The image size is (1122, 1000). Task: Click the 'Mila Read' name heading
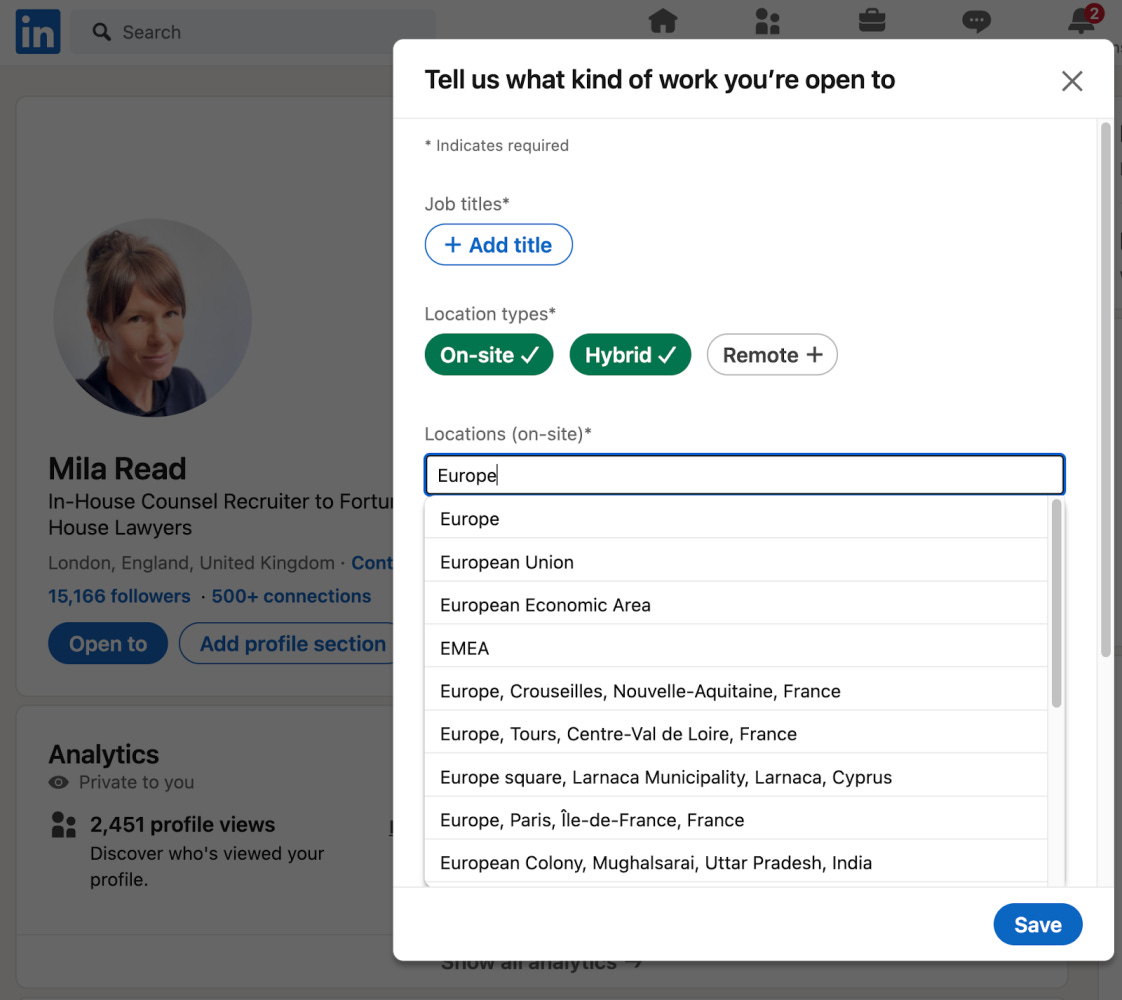pos(117,469)
